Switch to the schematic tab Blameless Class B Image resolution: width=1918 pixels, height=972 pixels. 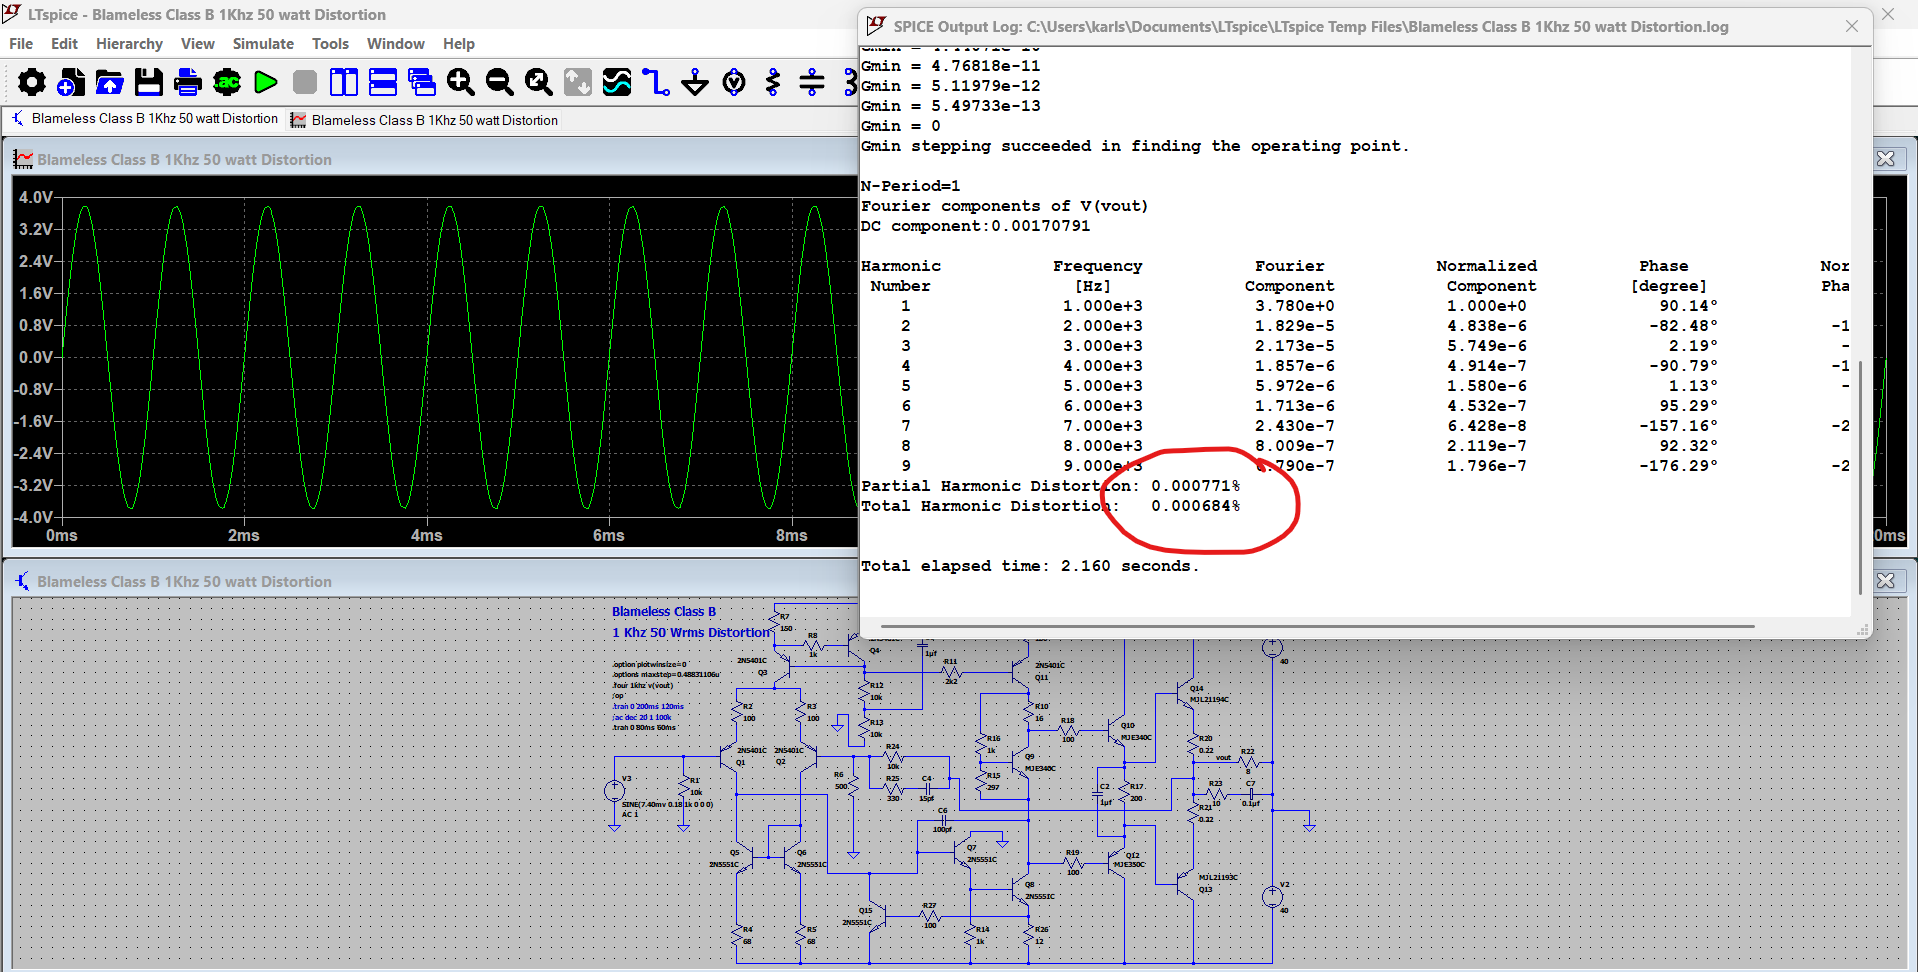tap(144, 119)
